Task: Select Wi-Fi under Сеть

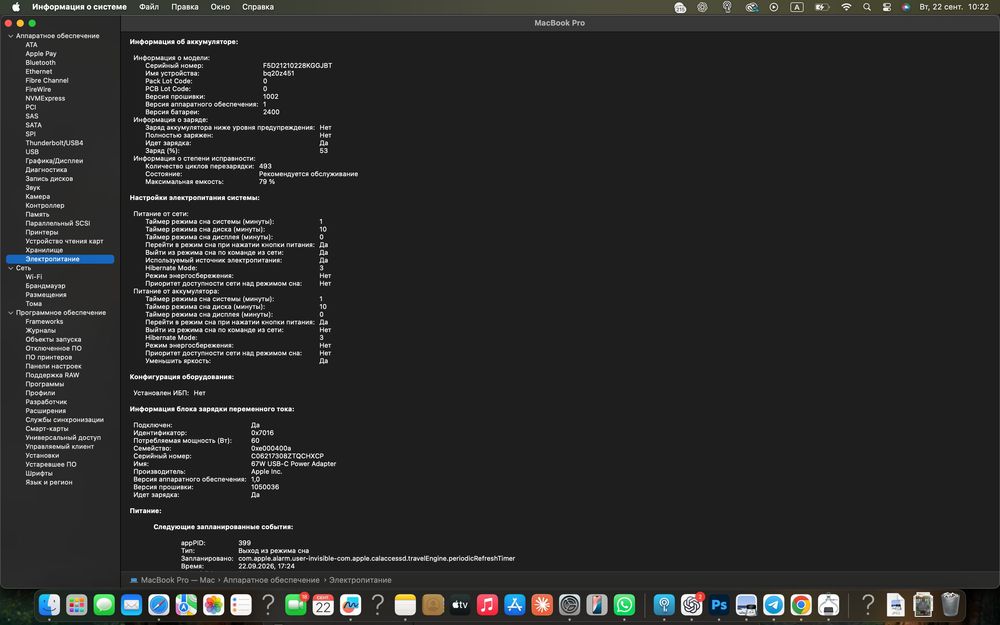Action: [x=34, y=277]
